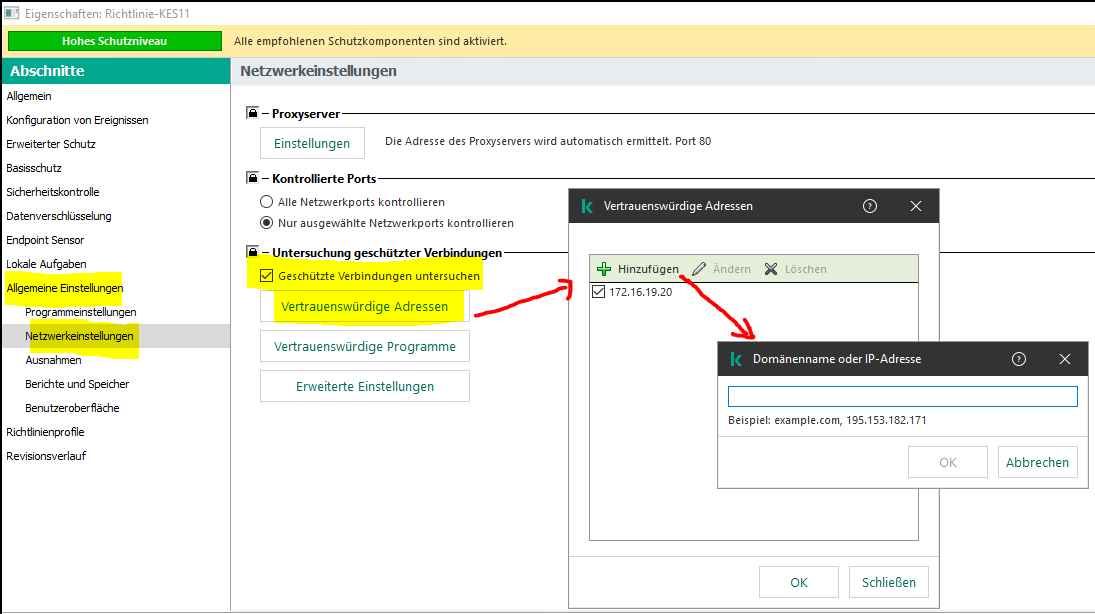Open Richtlinienprofile in the sidebar
1095x614 pixels.
coord(45,432)
